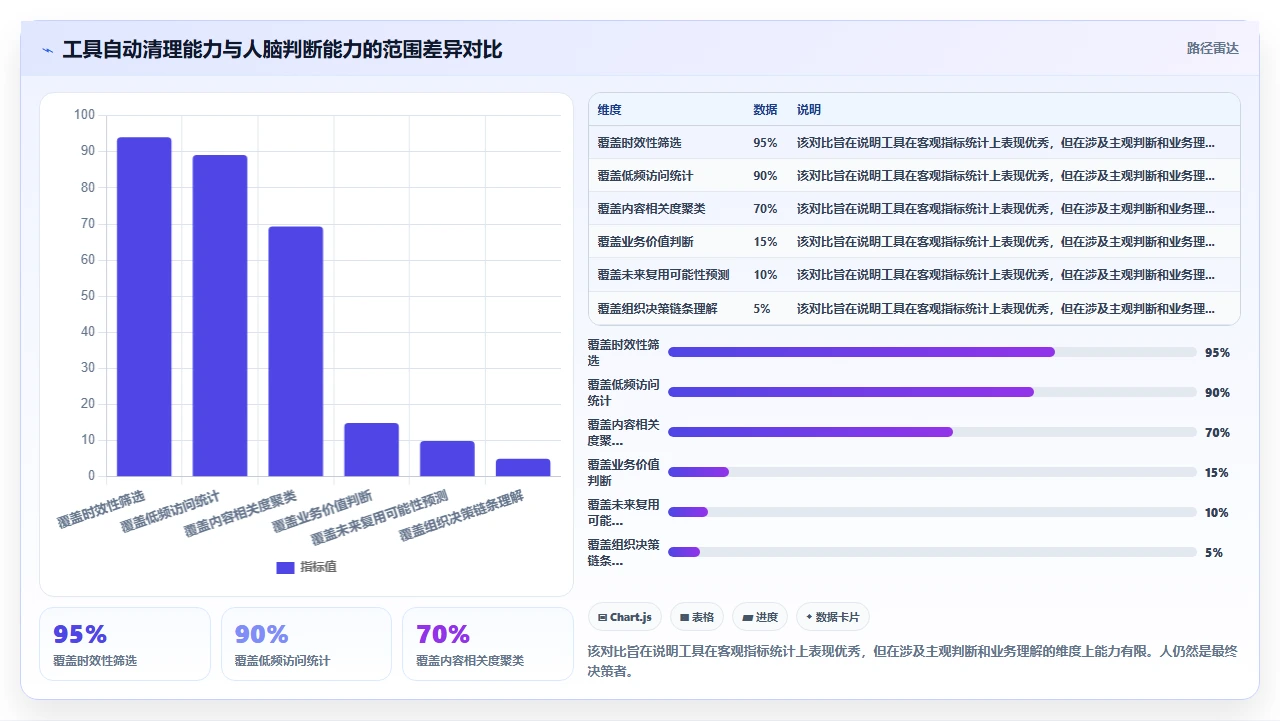1280x721 pixels.
Task: Select table cell 覆盖未来复用可能性预测
Action: point(663,275)
